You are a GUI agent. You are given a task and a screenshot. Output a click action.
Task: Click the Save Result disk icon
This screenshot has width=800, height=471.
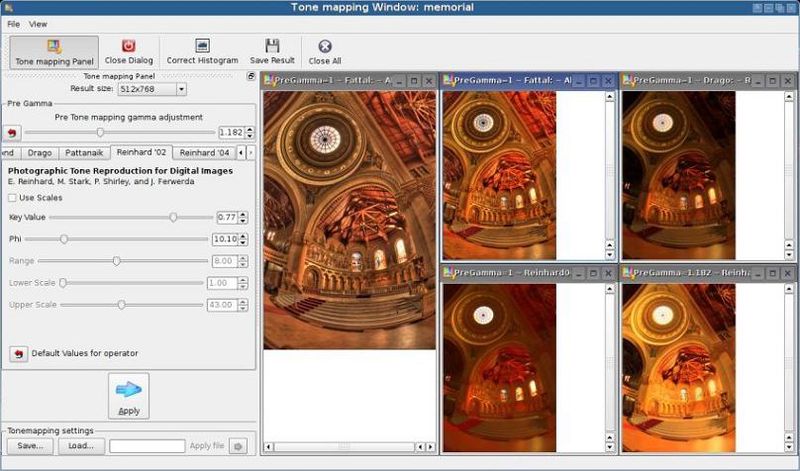pos(272,46)
